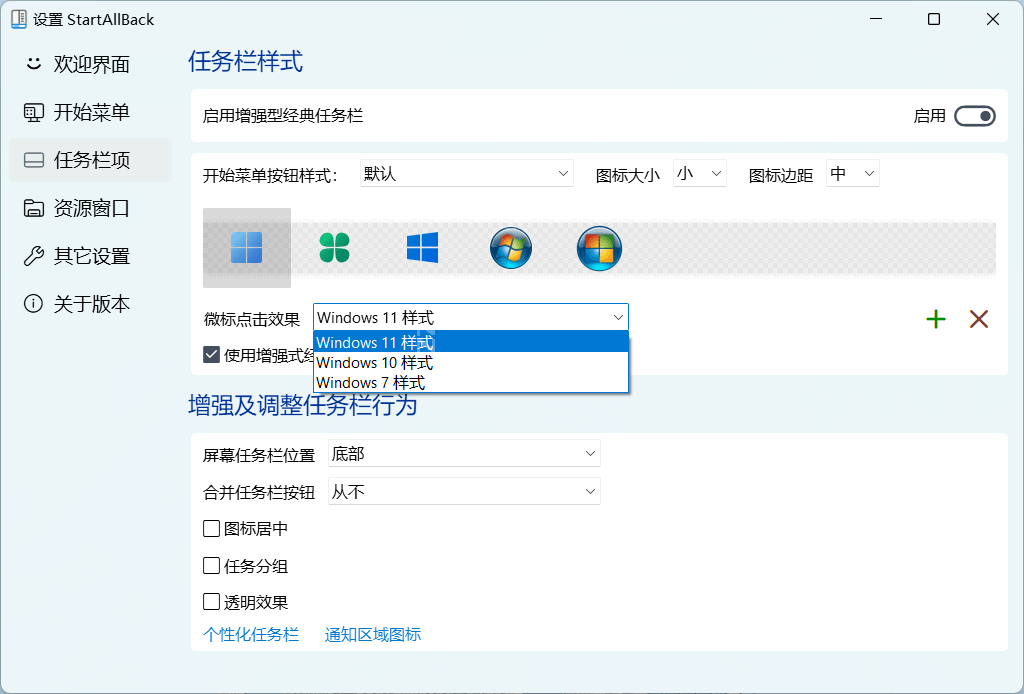This screenshot has height=694, width=1024.
Task: Go to the 其它设置 page
Action: click(x=91, y=256)
